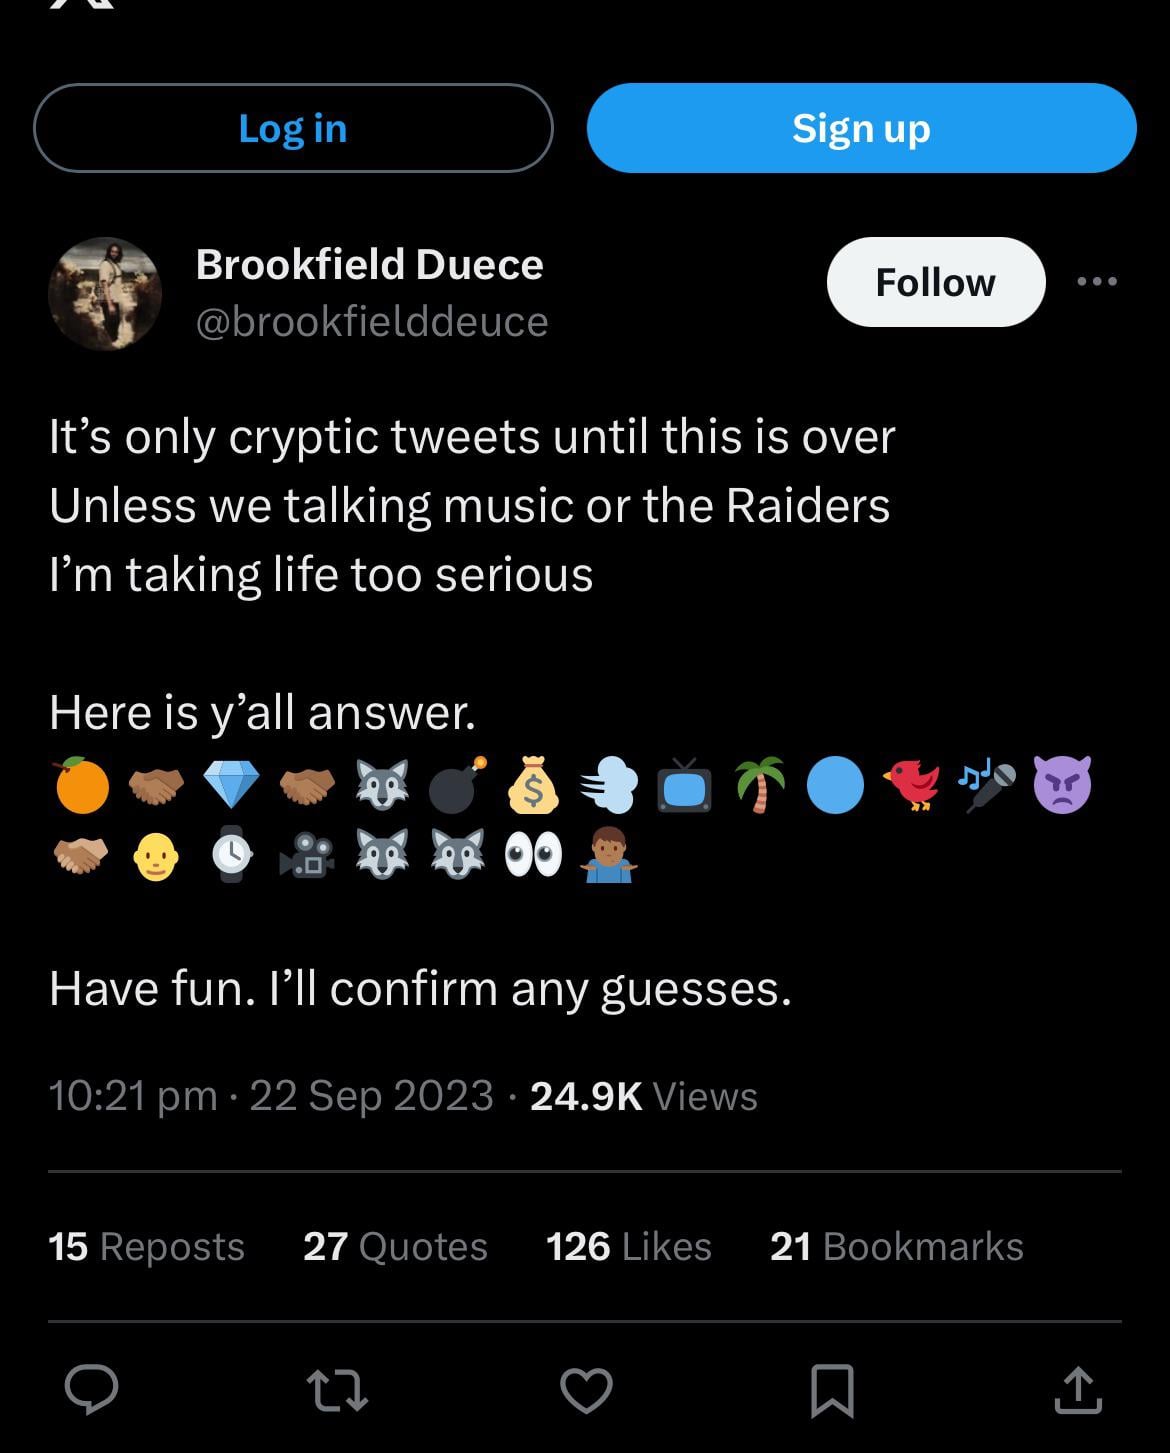This screenshot has width=1170, height=1453.
Task: Visit the @brookfielddeuce handle link
Action: [x=371, y=322]
